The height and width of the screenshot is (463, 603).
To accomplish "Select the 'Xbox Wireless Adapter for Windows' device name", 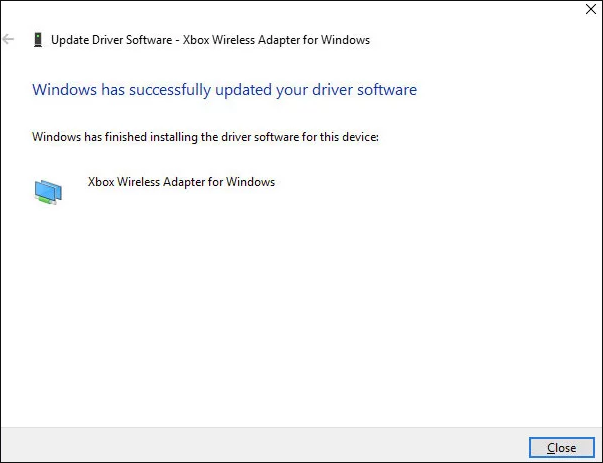I will click(x=182, y=182).
